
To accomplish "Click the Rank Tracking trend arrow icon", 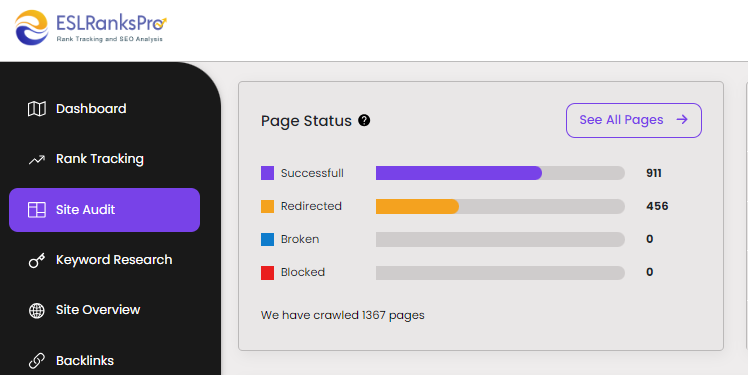I will pos(37,159).
